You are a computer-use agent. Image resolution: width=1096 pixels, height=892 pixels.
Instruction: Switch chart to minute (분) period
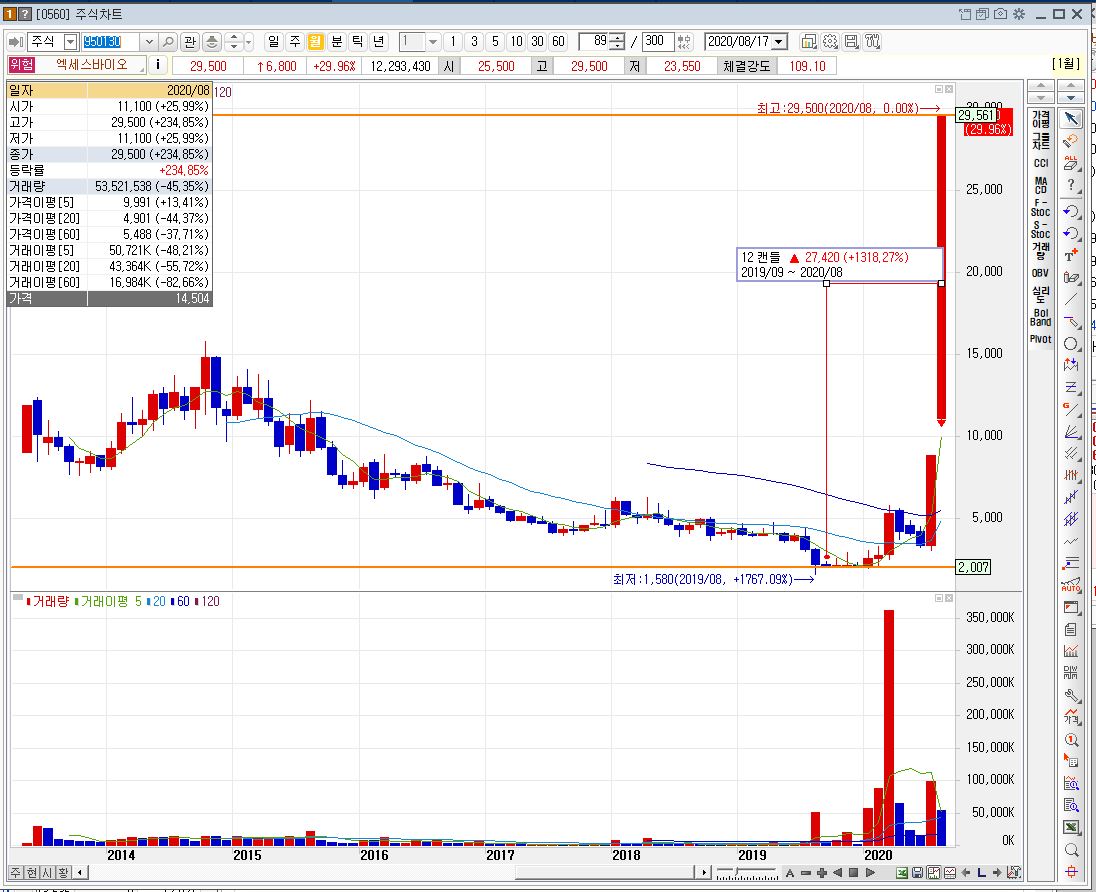(336, 42)
